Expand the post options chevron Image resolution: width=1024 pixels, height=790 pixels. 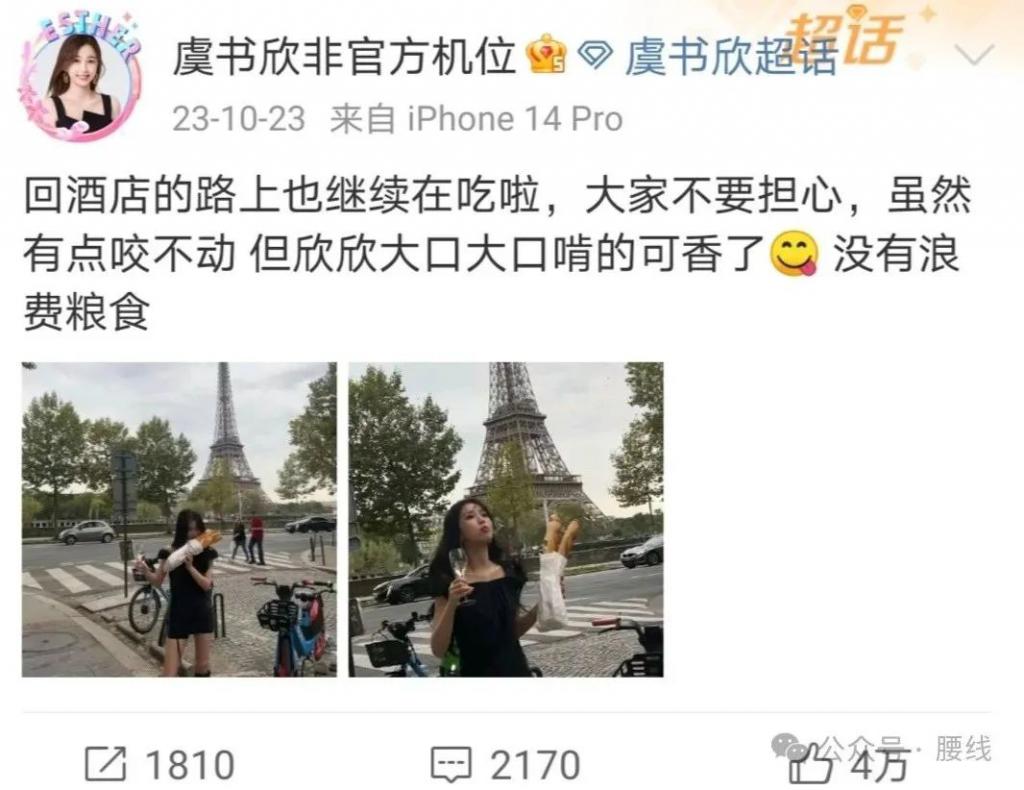click(x=974, y=55)
